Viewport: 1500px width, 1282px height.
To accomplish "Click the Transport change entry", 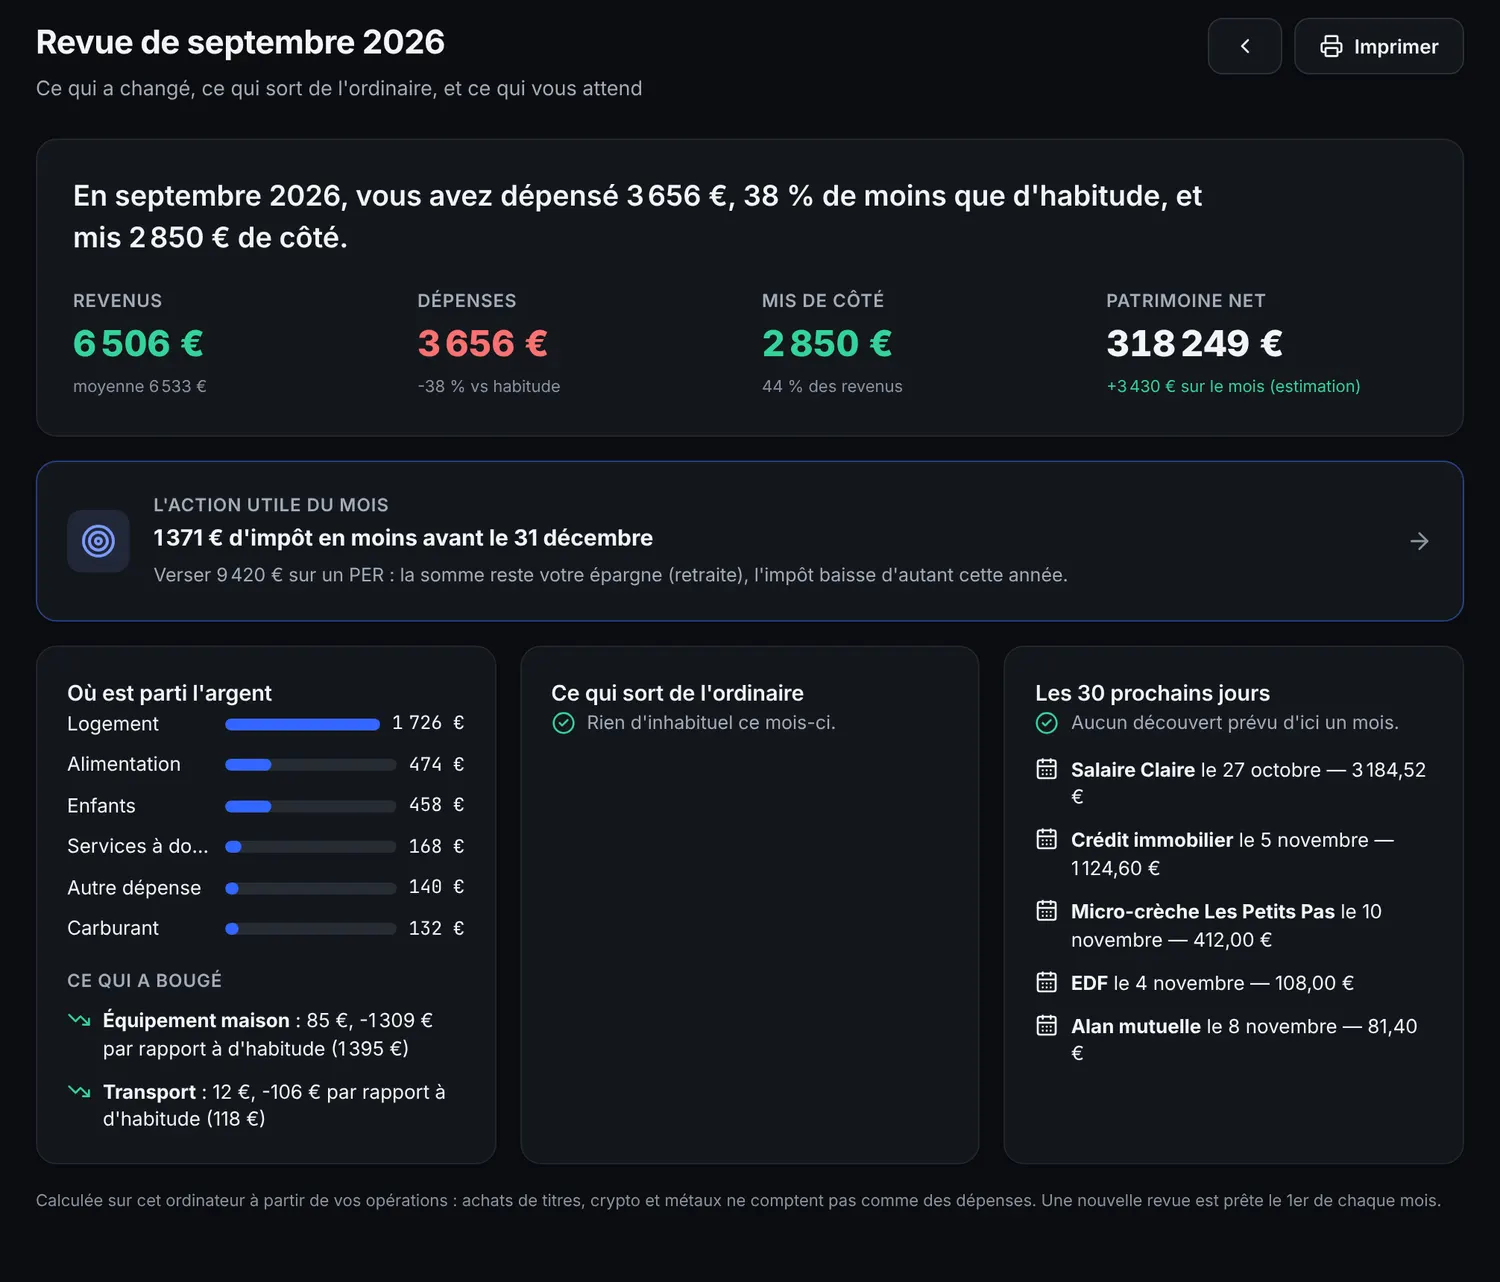I will (266, 1105).
